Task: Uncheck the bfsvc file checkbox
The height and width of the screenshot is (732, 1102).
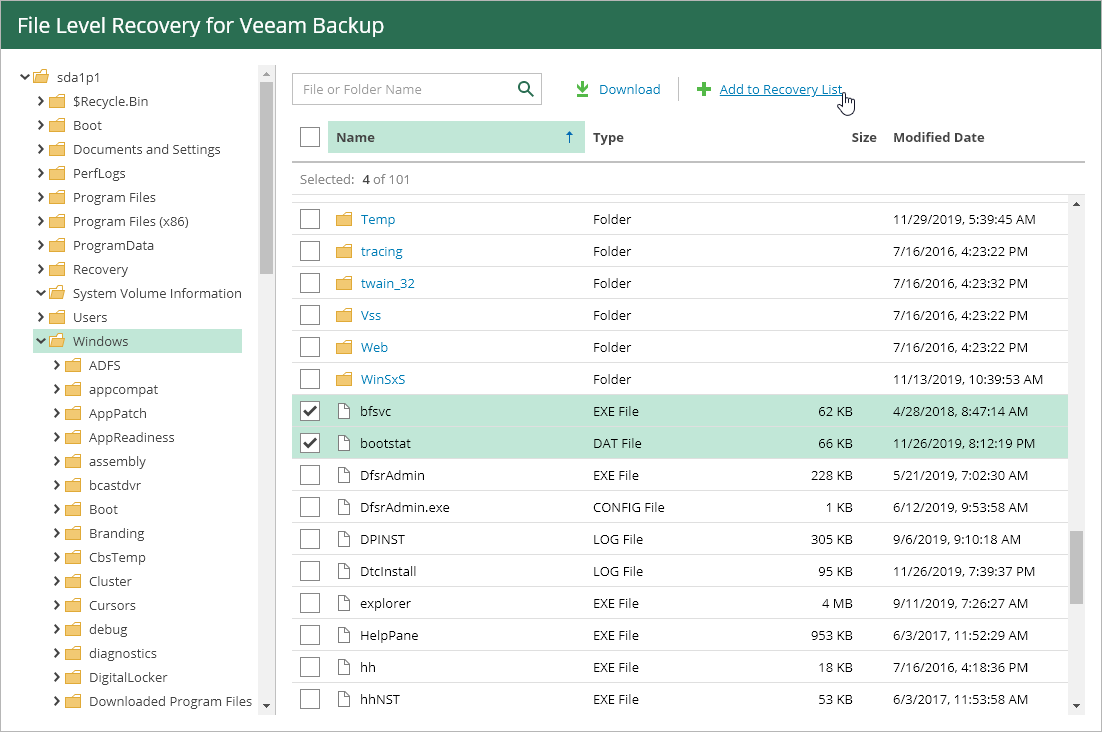Action: [x=310, y=411]
